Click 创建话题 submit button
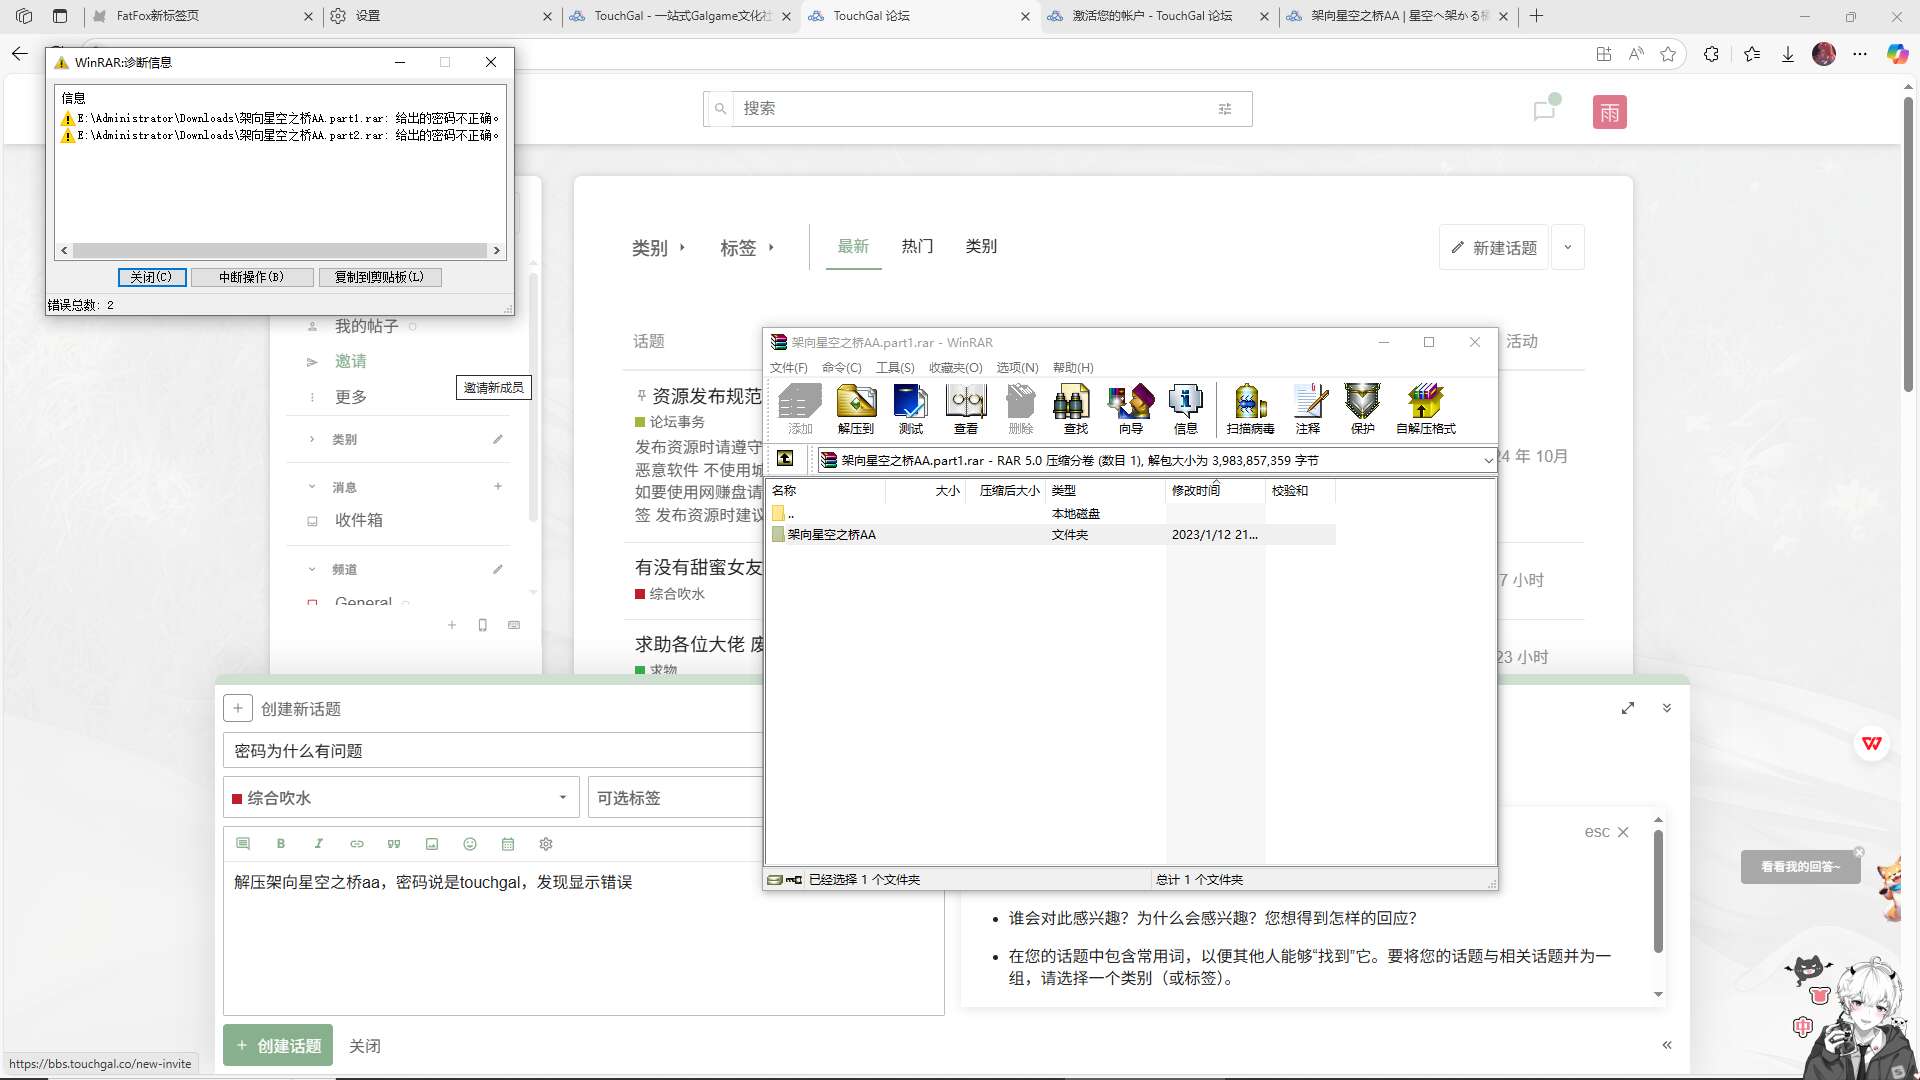Screen dimensions: 1920x1080 tap(278, 1045)
